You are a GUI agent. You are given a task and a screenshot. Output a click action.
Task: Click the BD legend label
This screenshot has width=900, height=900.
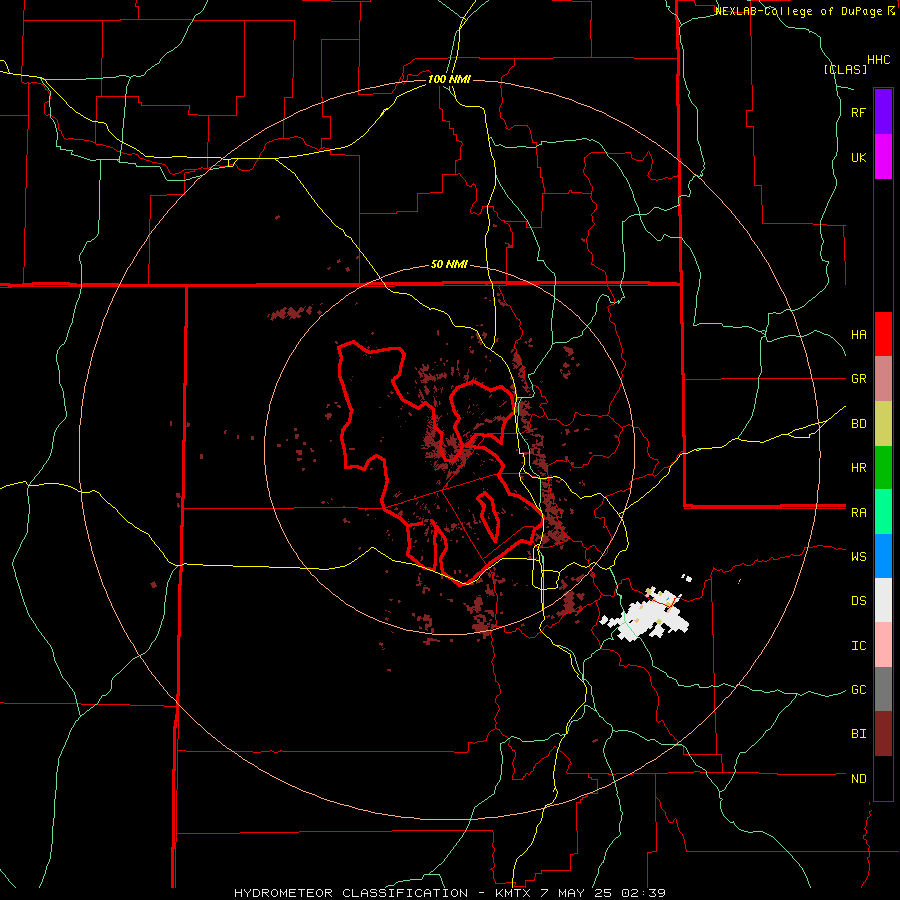(x=858, y=424)
